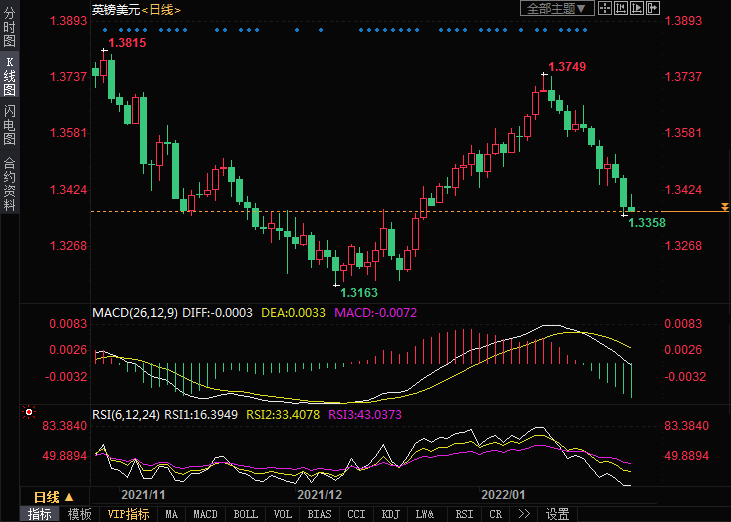731x522 pixels.
Task: Open indicator 设置 settings
Action: coord(557,514)
